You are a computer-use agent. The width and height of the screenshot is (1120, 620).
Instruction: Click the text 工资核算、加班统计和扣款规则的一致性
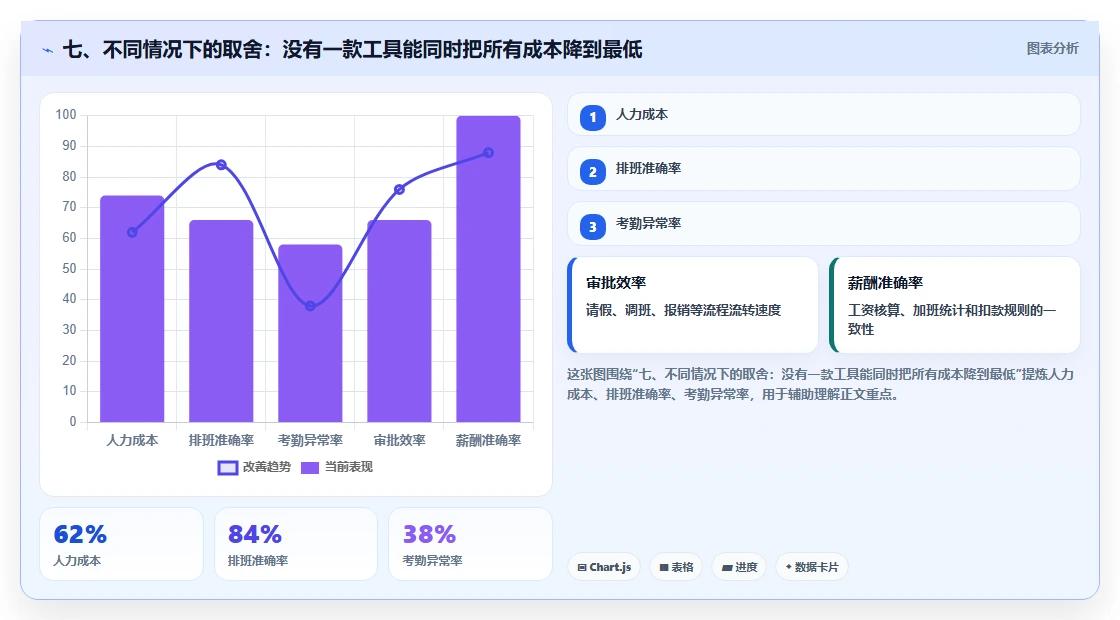tap(952, 320)
